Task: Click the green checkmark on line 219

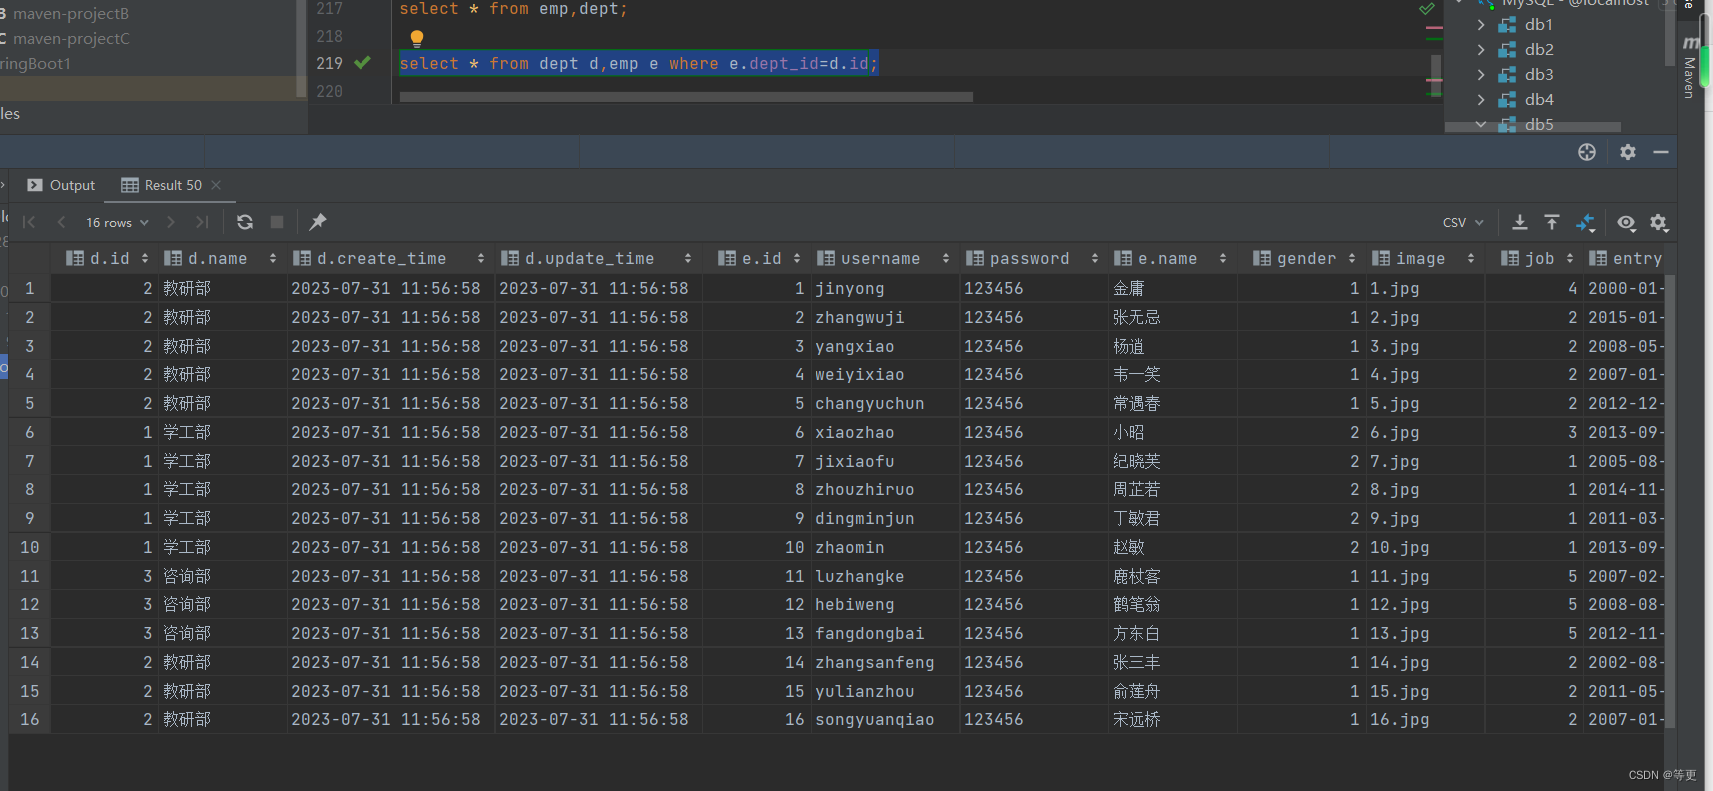Action: tap(362, 63)
